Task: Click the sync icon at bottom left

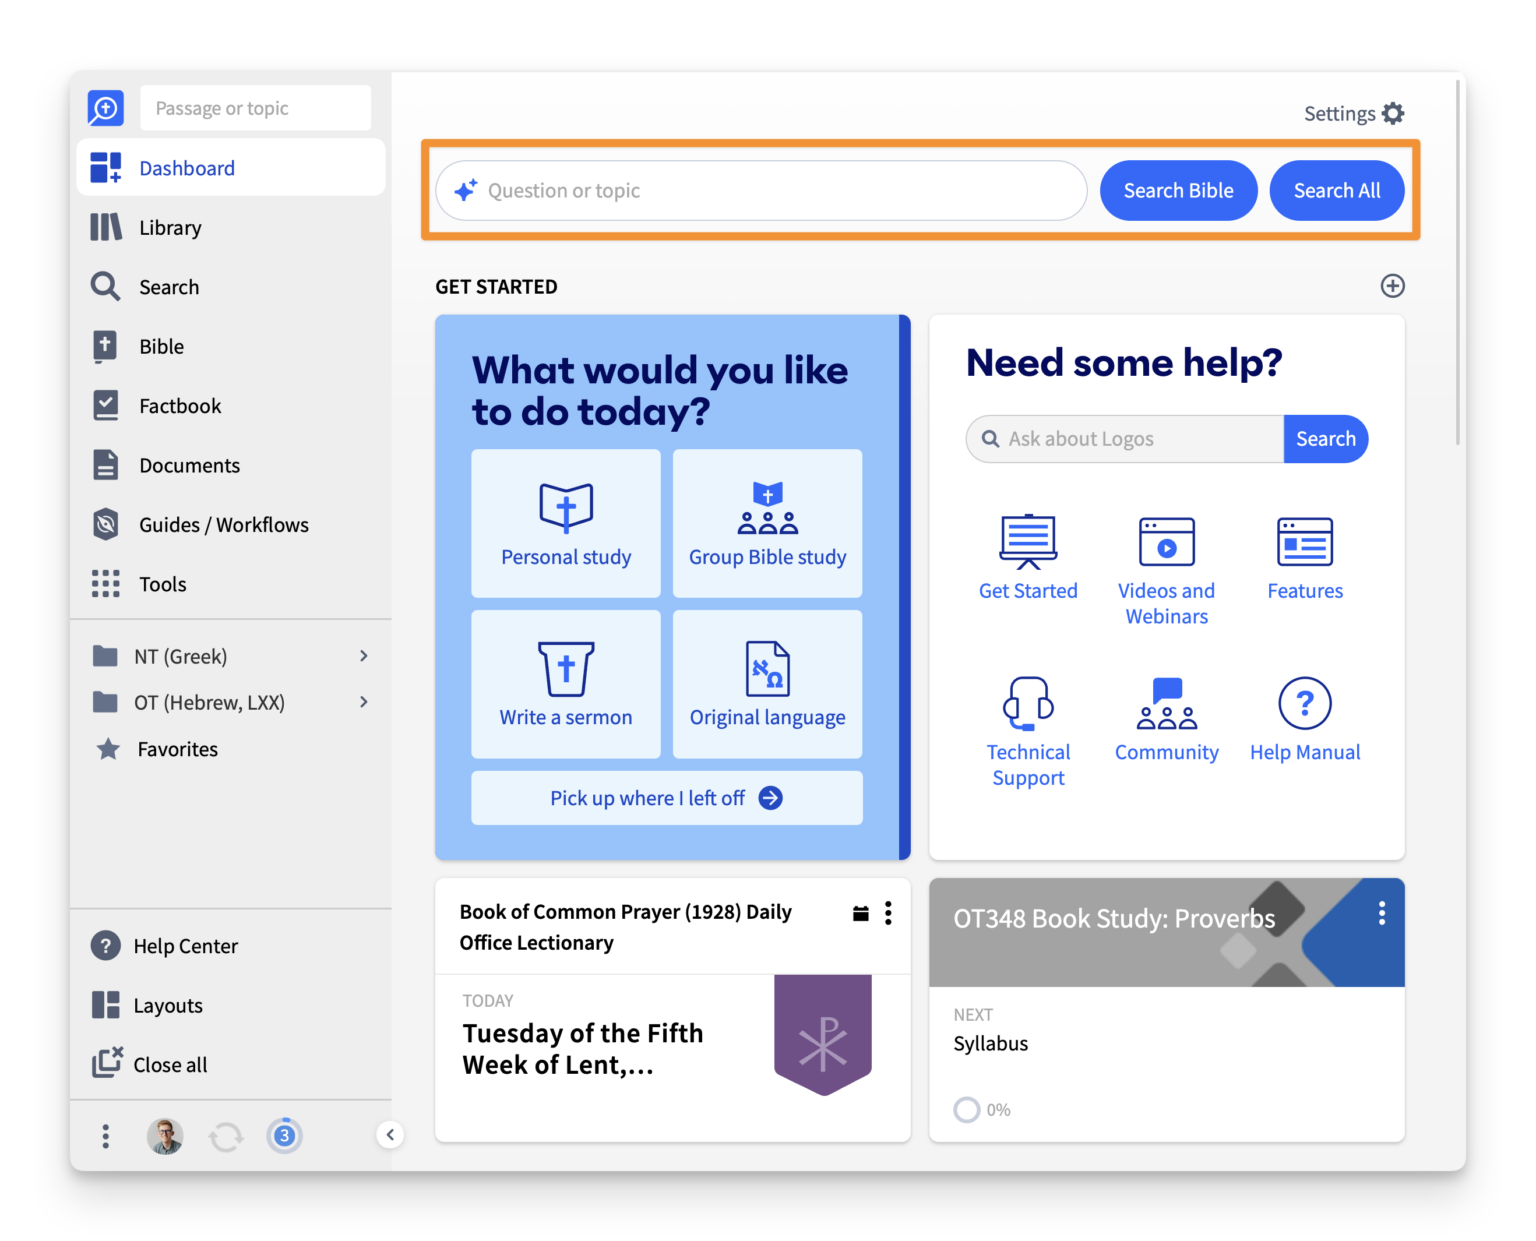Action: coord(225,1136)
